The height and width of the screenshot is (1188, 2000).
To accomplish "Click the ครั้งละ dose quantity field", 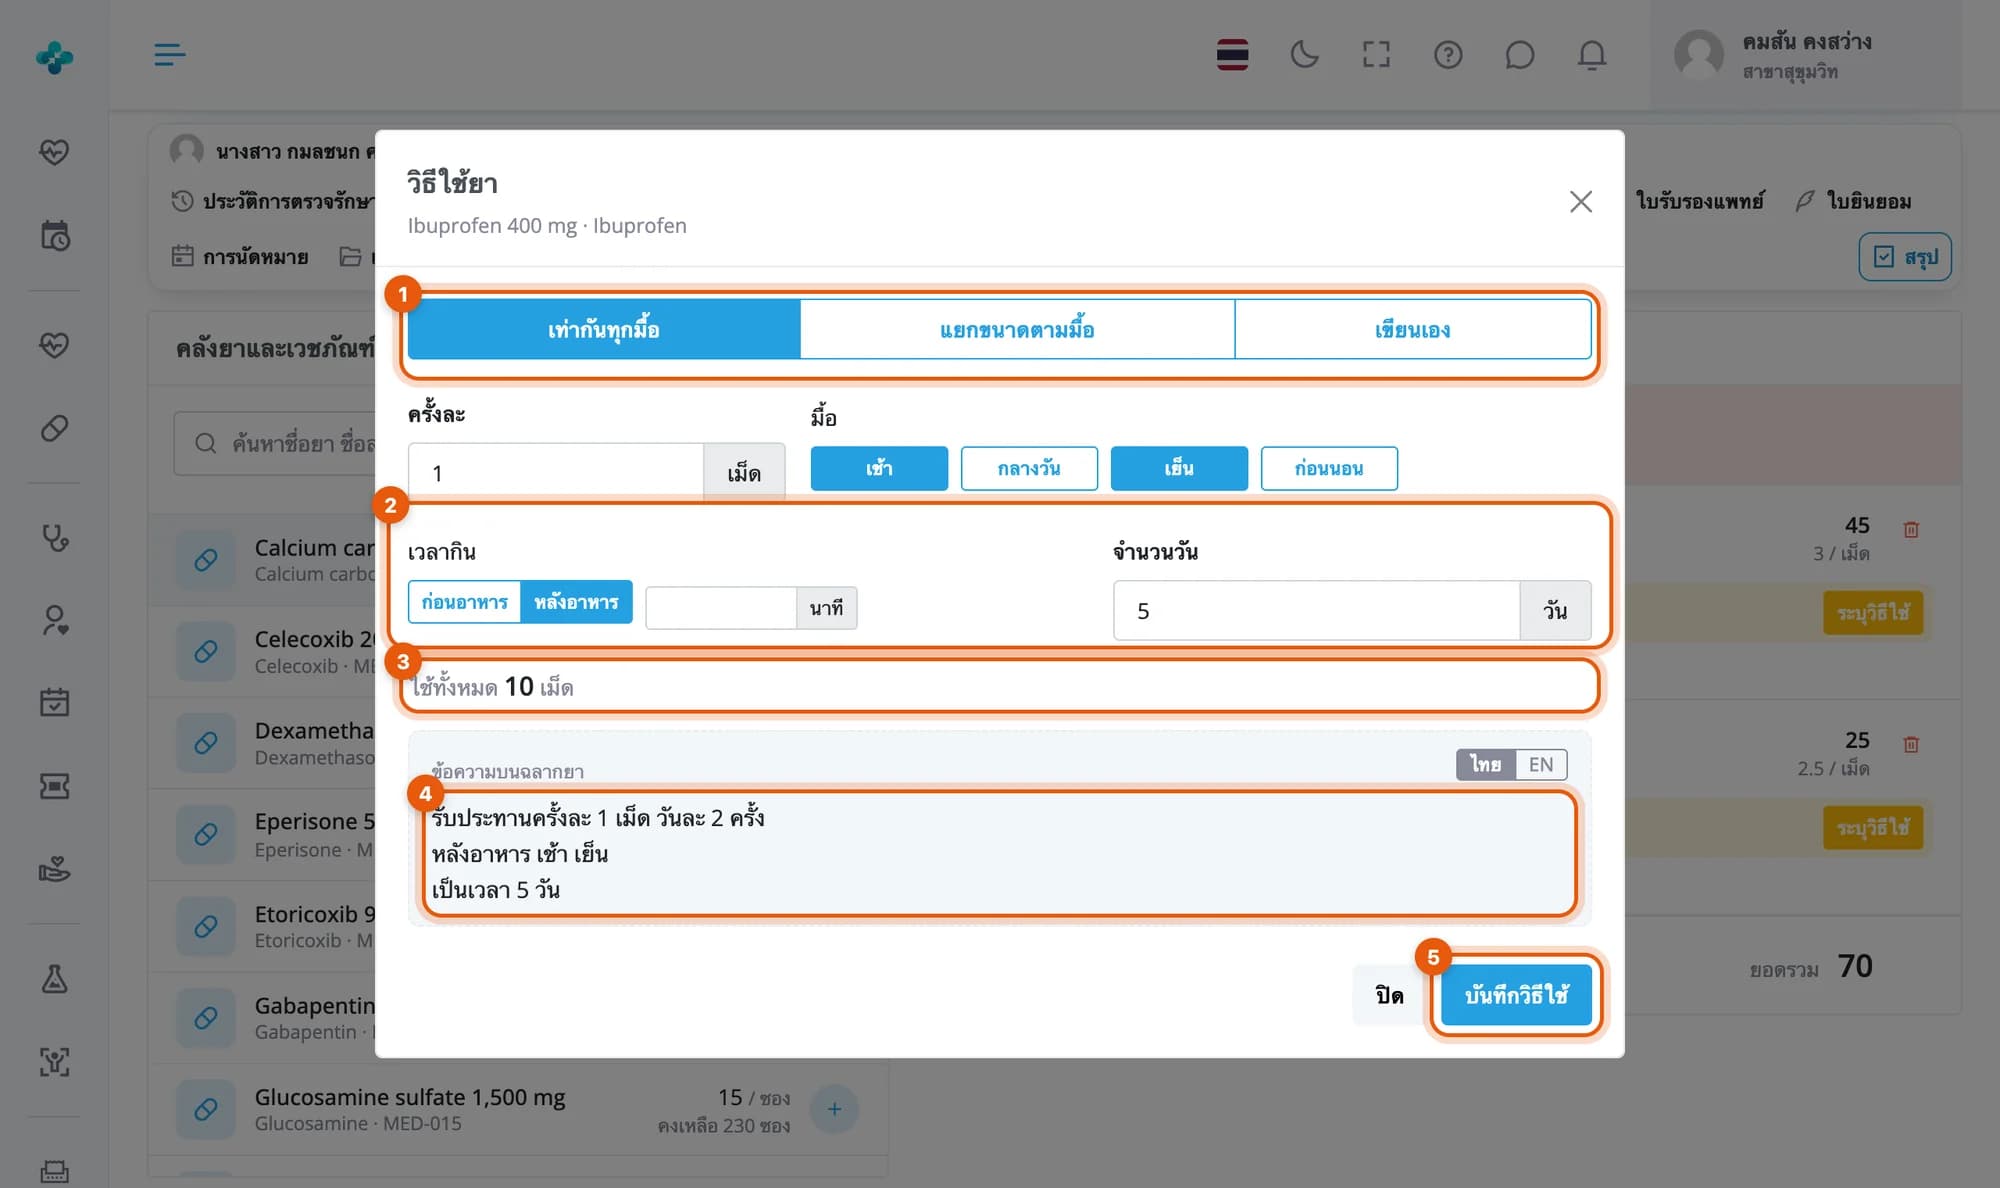I will coord(556,473).
